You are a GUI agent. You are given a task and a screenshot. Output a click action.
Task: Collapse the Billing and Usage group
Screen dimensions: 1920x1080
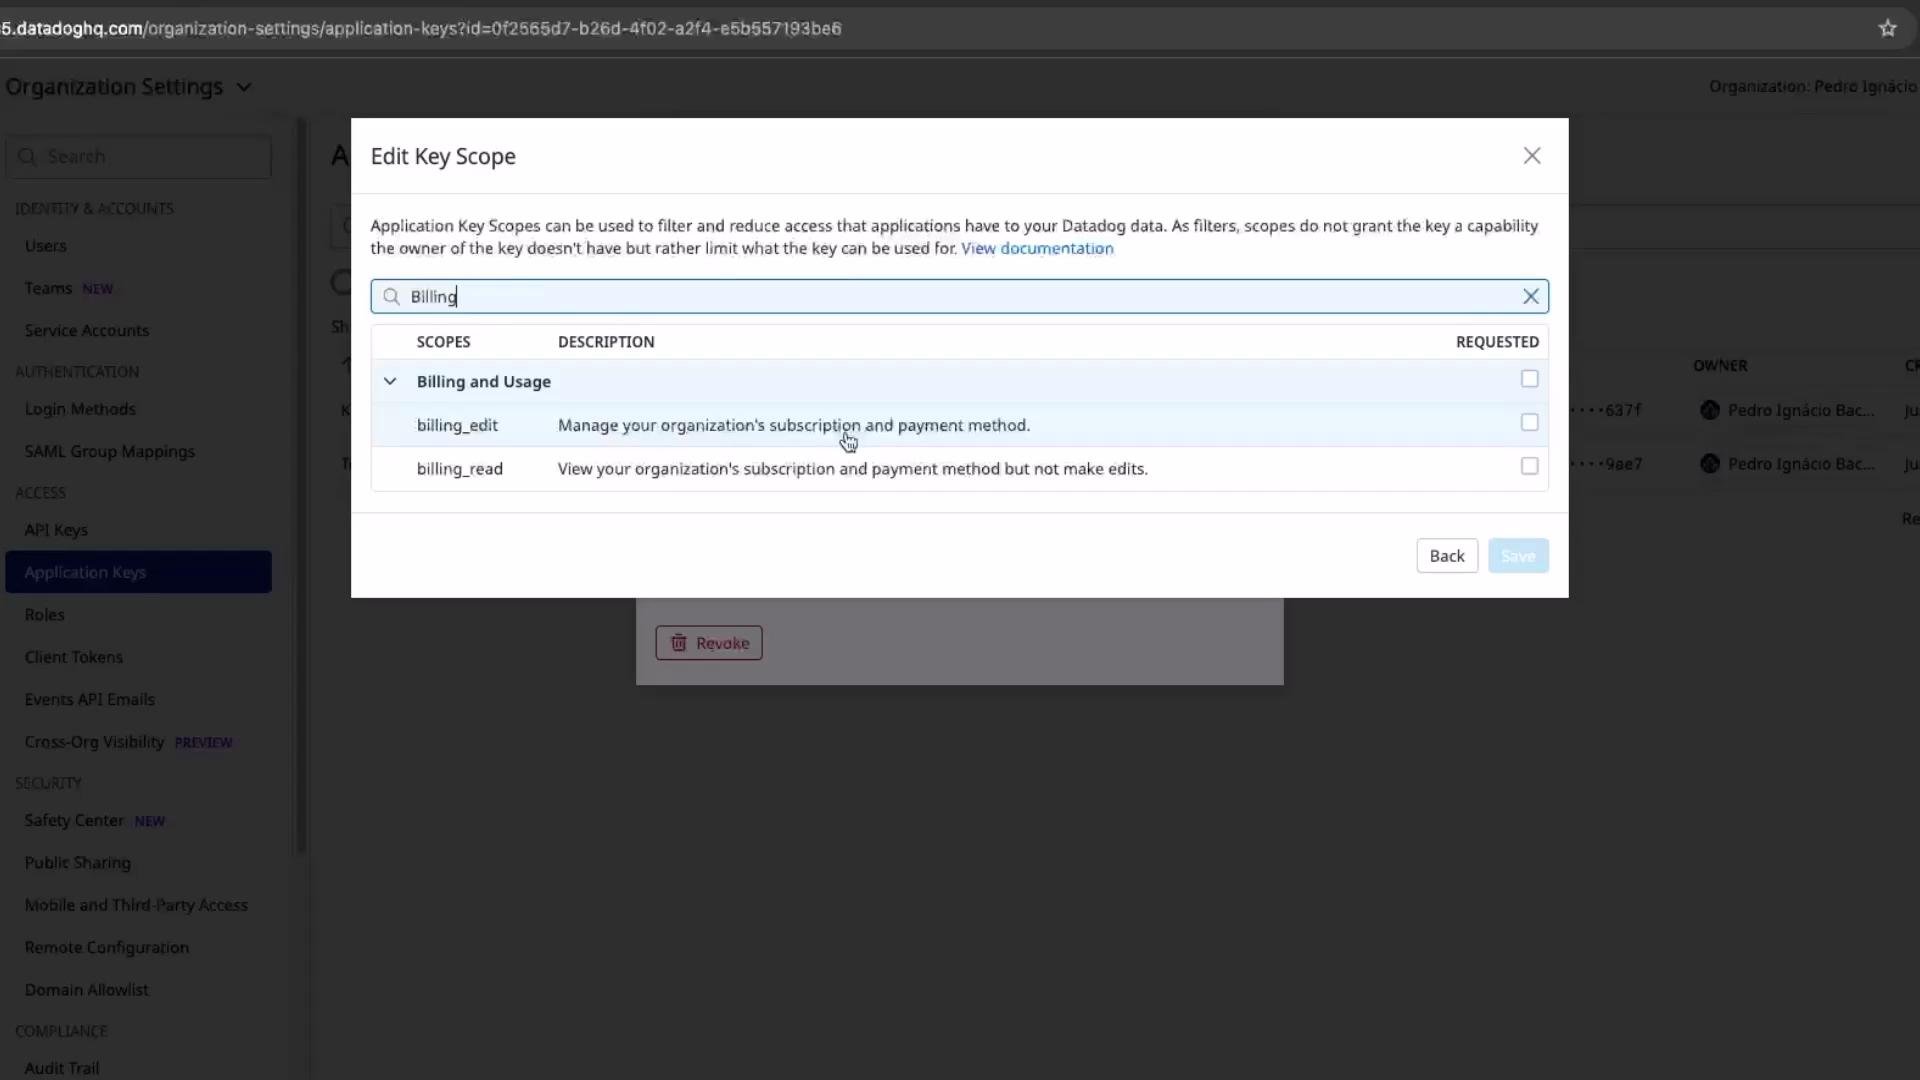390,381
